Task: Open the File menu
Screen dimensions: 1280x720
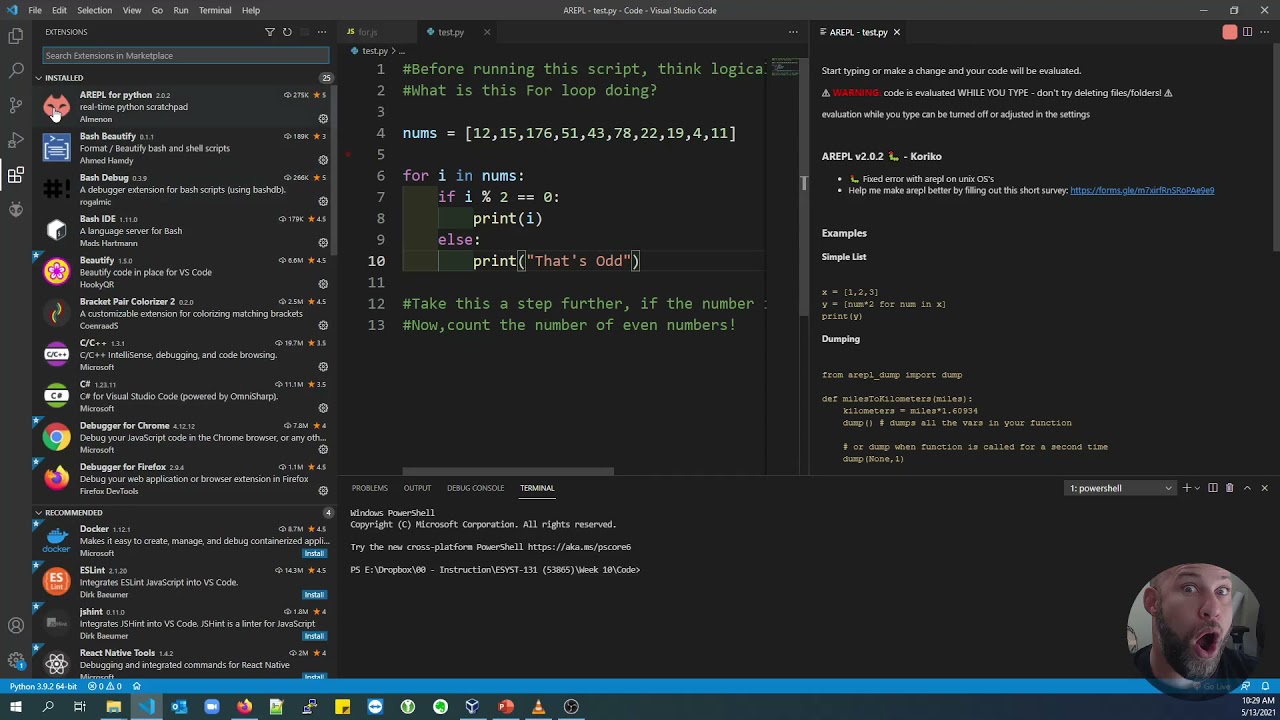Action: coord(35,10)
